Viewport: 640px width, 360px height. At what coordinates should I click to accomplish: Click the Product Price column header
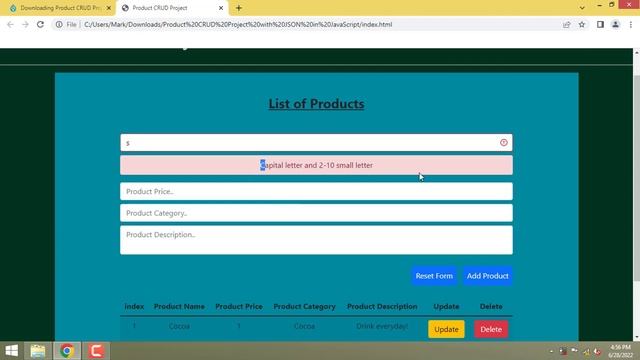point(239,307)
